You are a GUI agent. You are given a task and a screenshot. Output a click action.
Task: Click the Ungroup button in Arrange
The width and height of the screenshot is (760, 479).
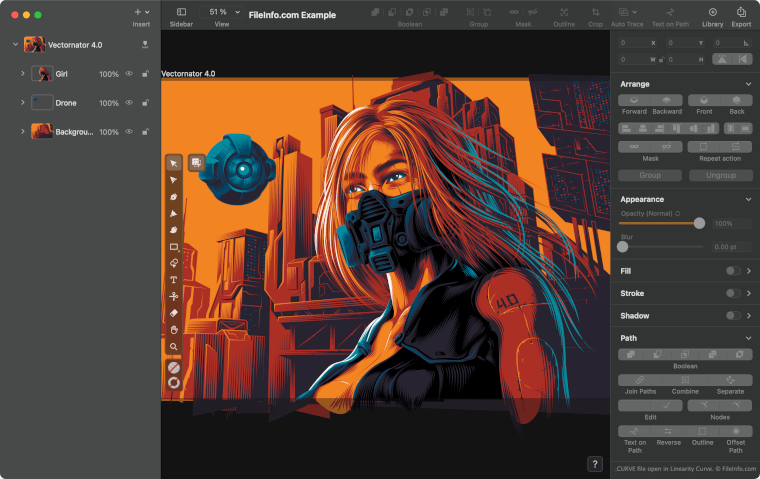pos(719,175)
